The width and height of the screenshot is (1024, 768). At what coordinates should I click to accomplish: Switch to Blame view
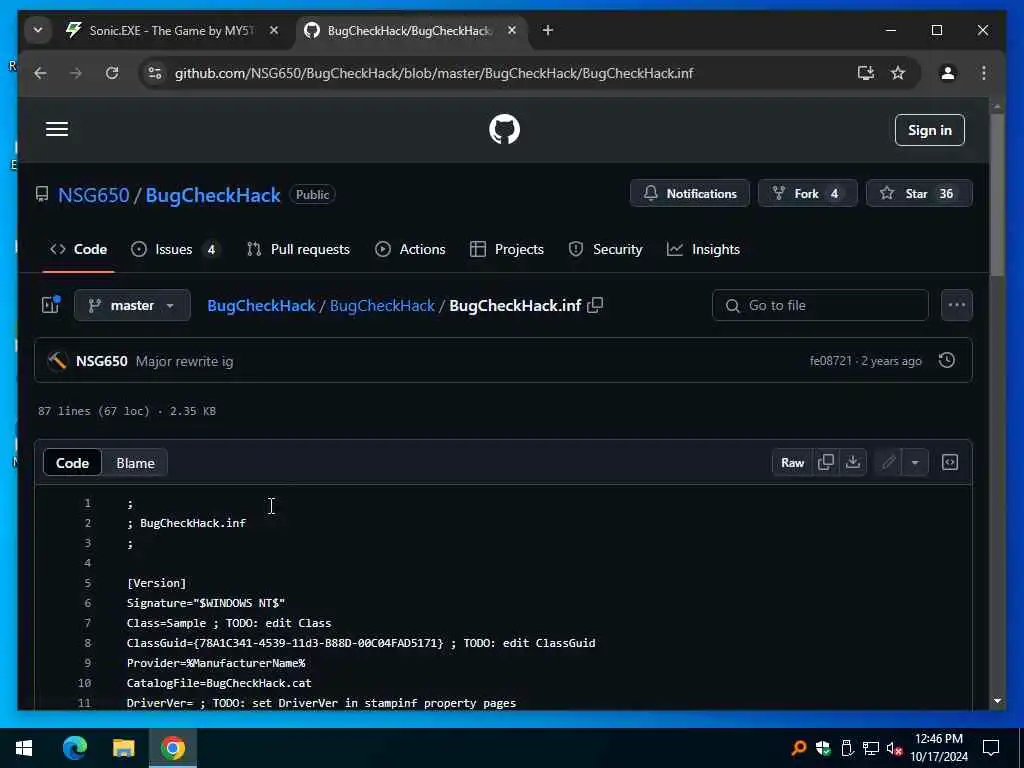click(x=135, y=463)
